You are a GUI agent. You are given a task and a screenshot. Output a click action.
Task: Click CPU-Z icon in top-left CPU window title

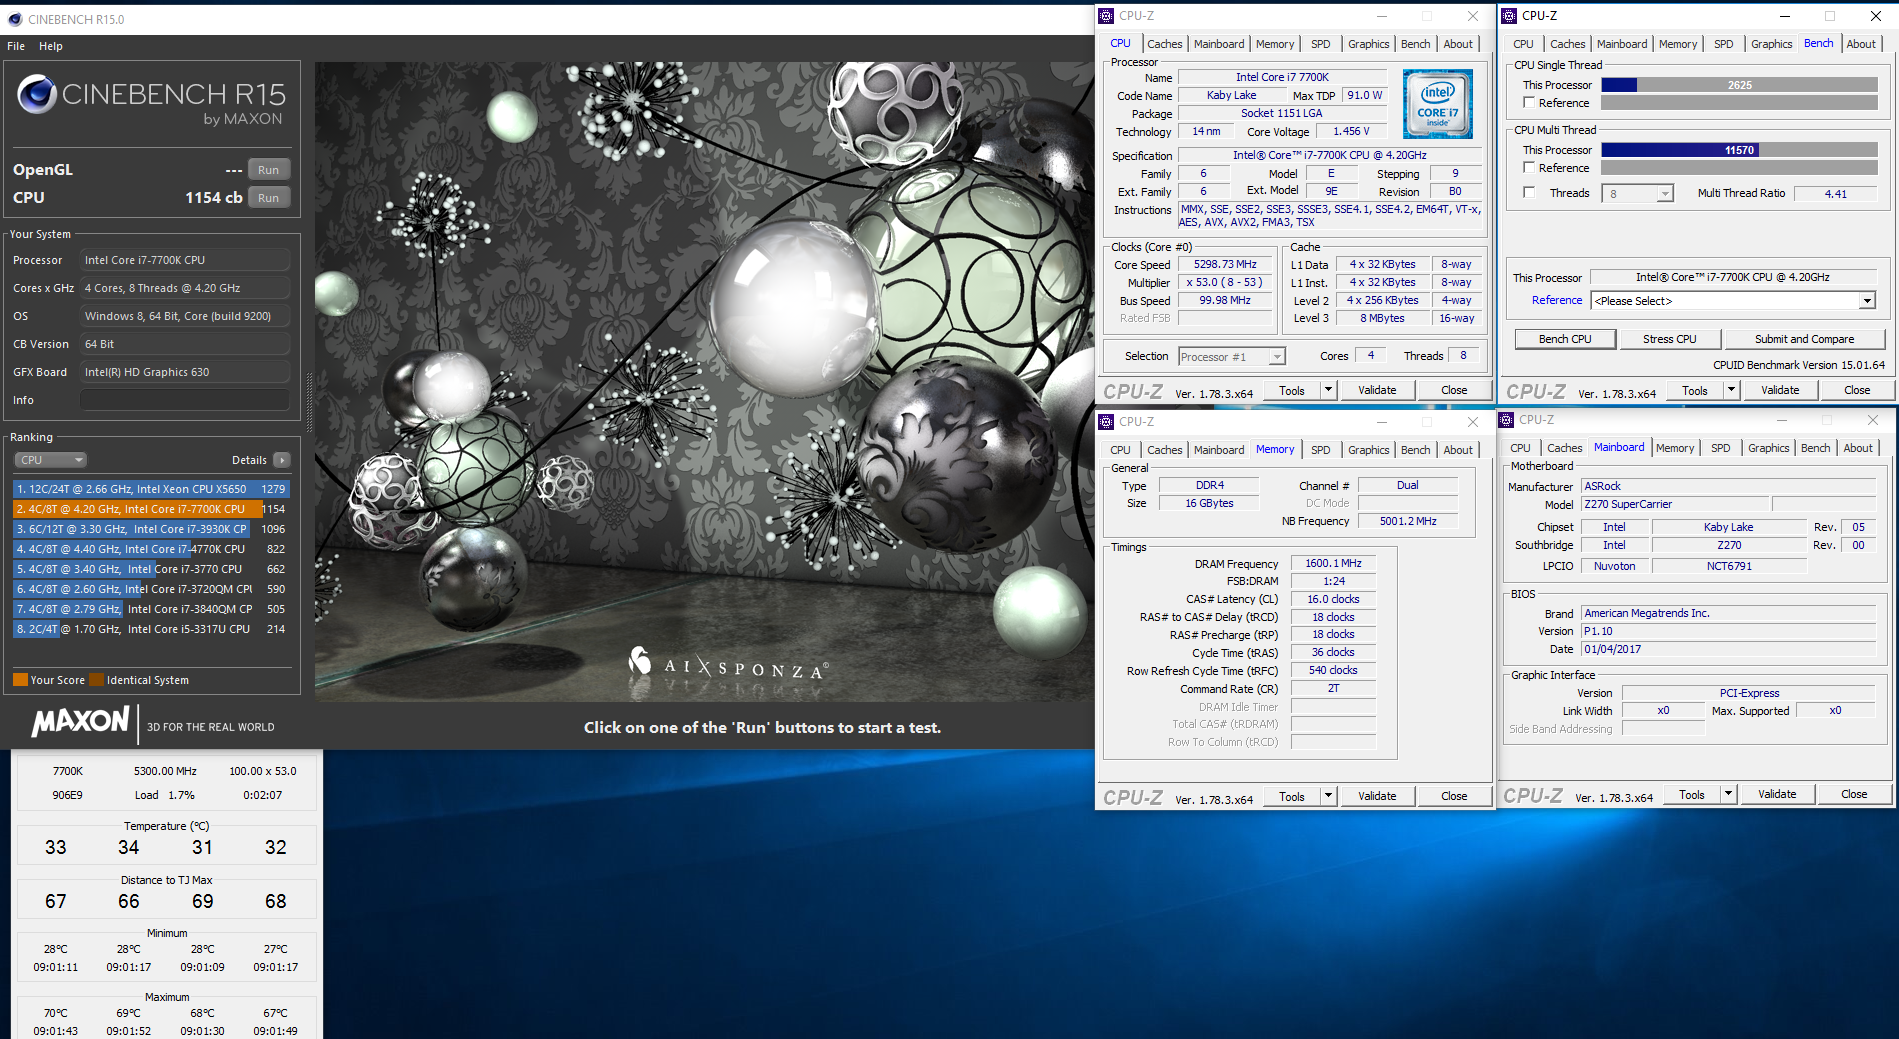1106,16
